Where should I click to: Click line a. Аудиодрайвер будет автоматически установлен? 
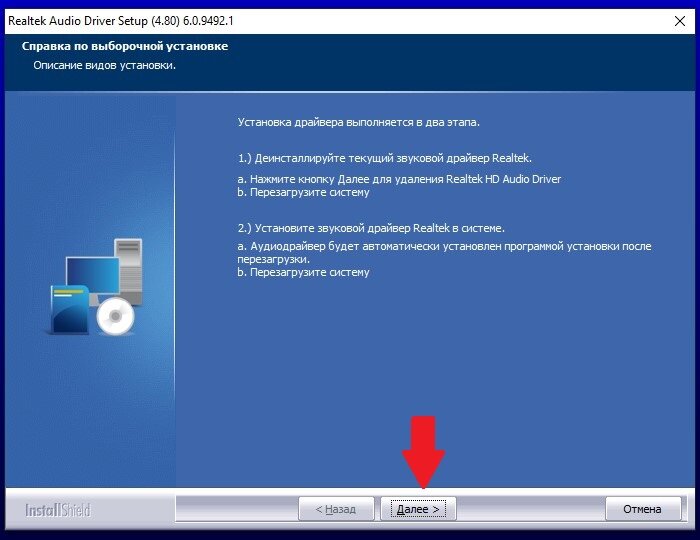[x=444, y=252]
